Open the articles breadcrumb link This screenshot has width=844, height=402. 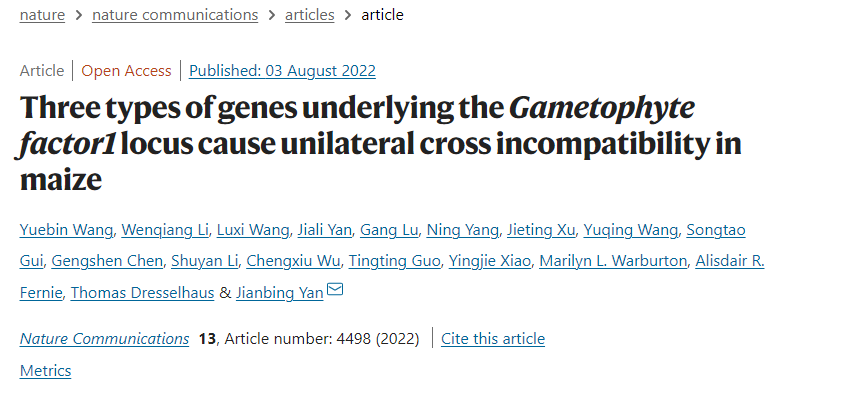tap(310, 15)
